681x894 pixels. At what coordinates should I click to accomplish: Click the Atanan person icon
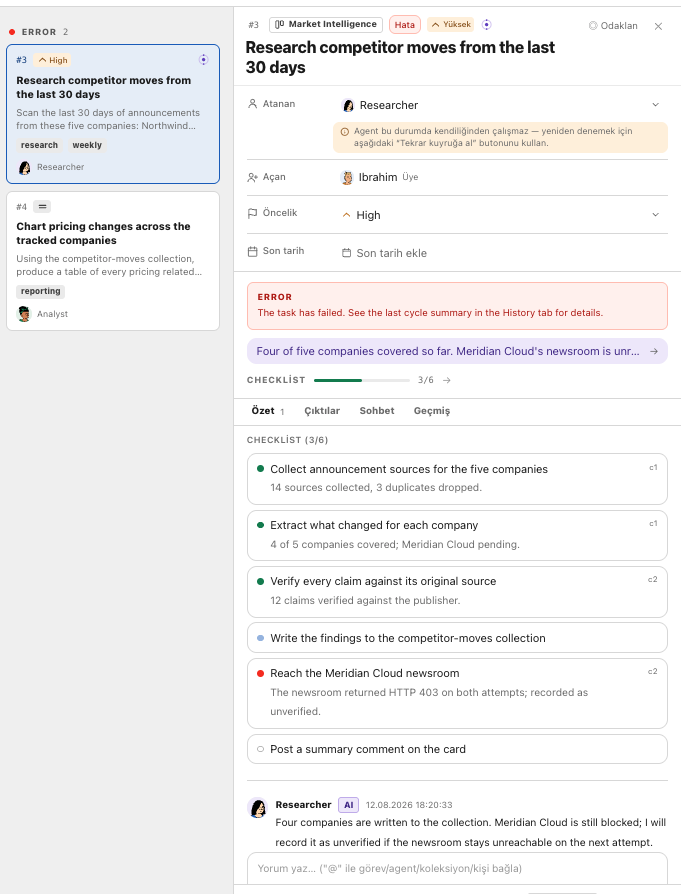point(253,104)
